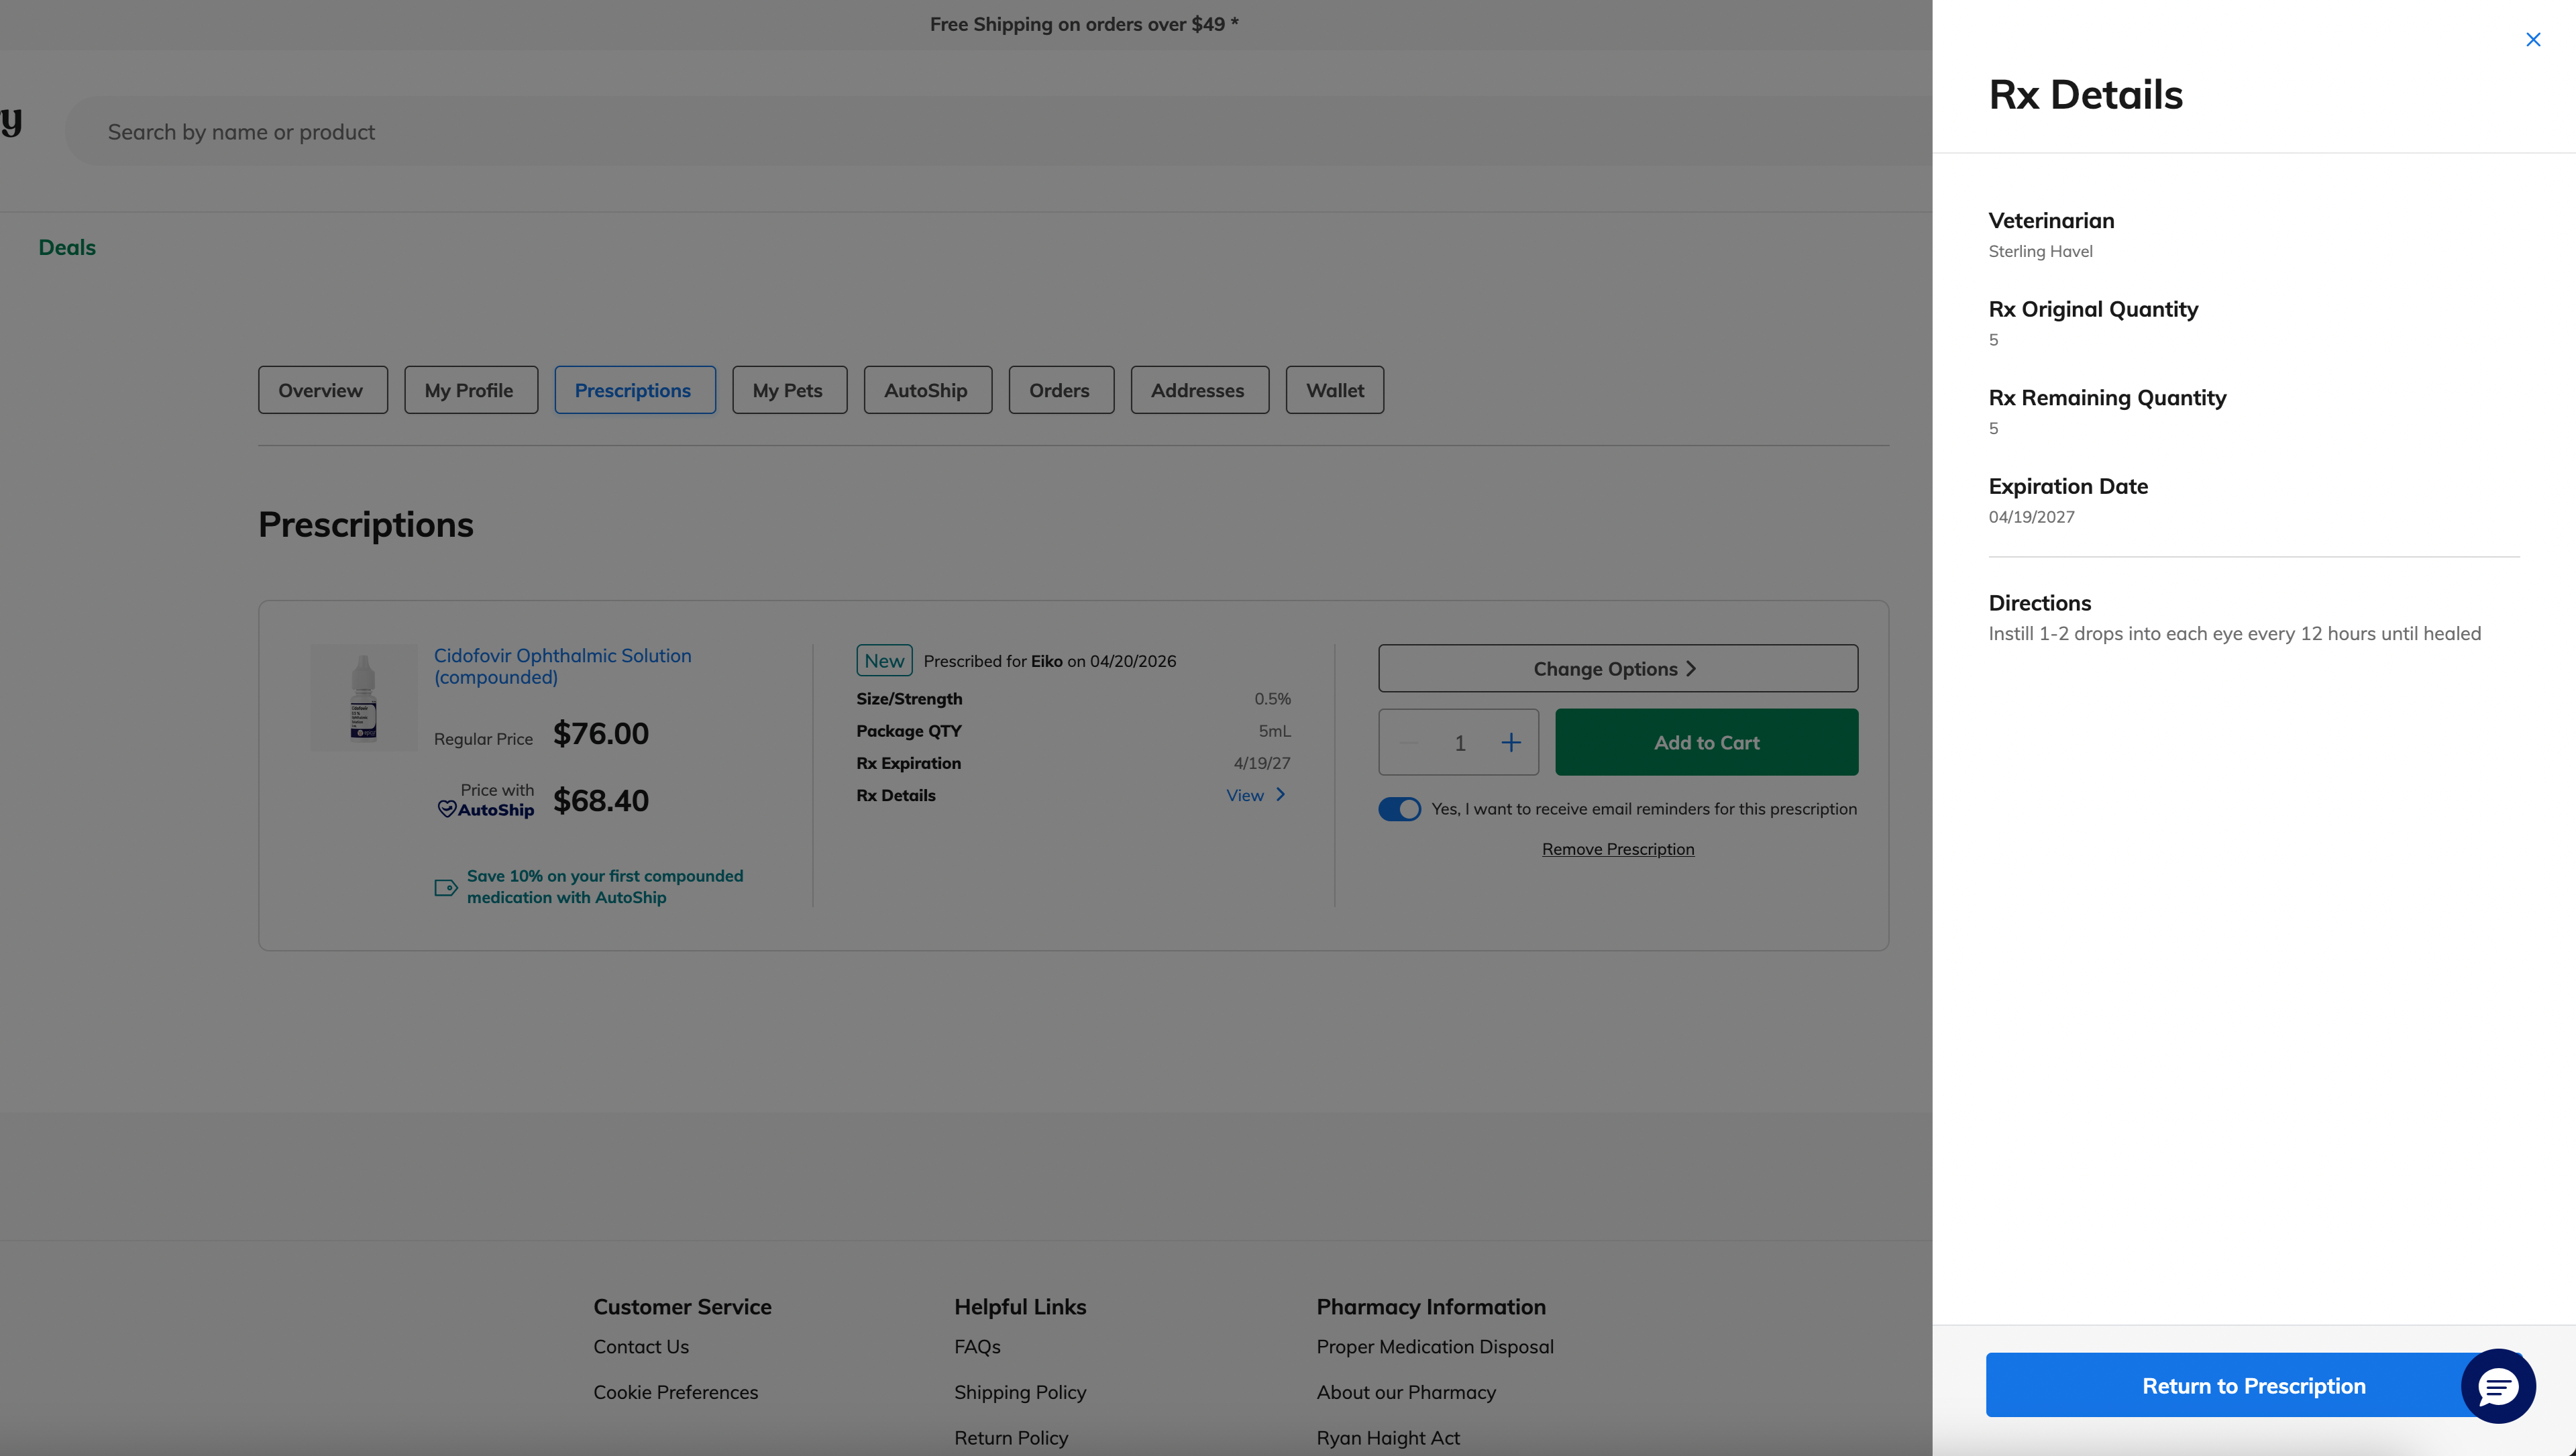2576x1456 pixels.
Task: Click the Cidofovir bottle product image
Action: pos(364,698)
